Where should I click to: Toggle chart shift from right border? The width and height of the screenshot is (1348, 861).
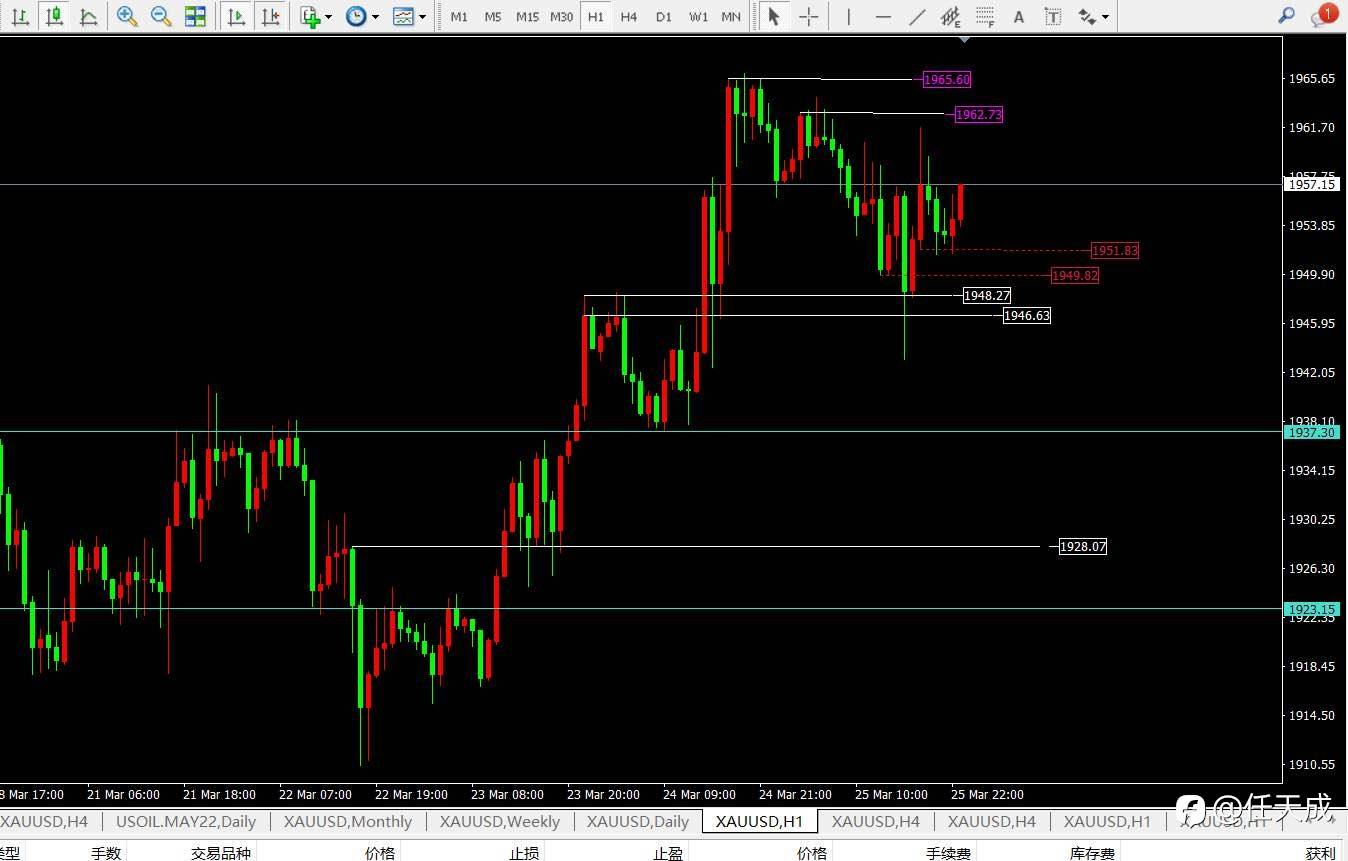pyautogui.click(x=270, y=16)
